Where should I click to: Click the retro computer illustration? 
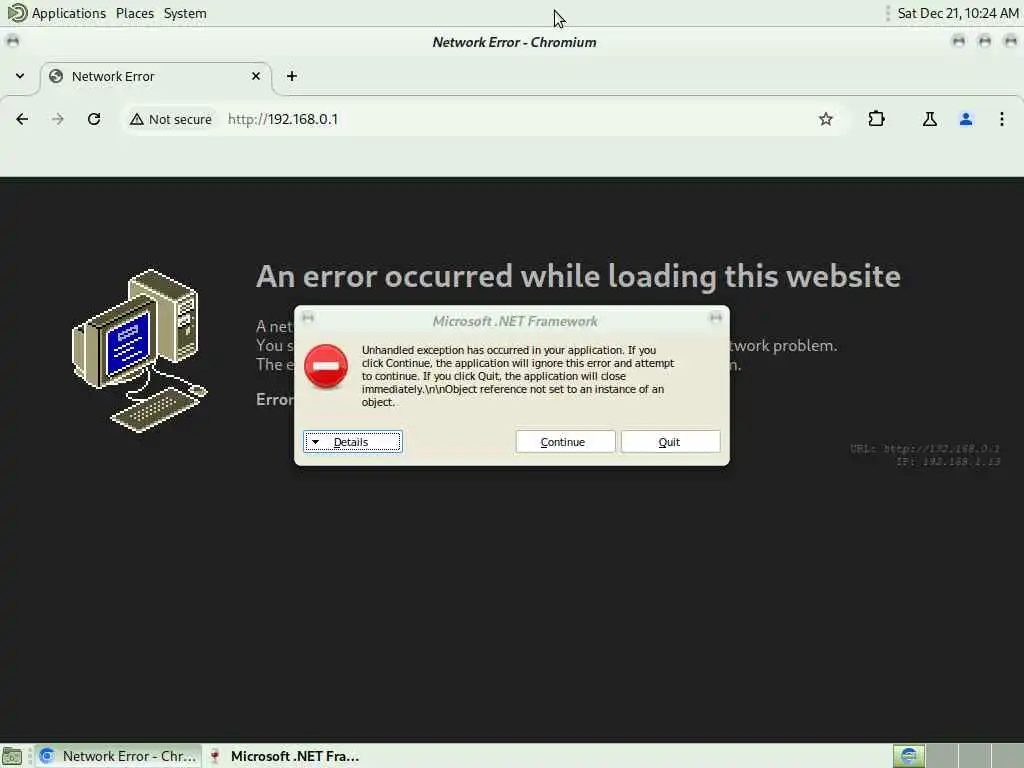point(140,351)
